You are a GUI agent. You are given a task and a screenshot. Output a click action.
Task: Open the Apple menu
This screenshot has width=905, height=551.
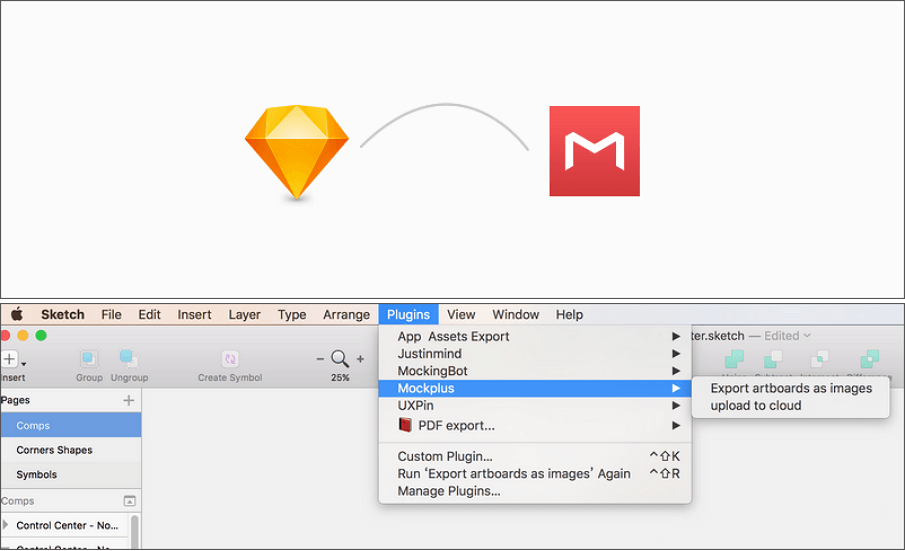pyautogui.click(x=17, y=314)
